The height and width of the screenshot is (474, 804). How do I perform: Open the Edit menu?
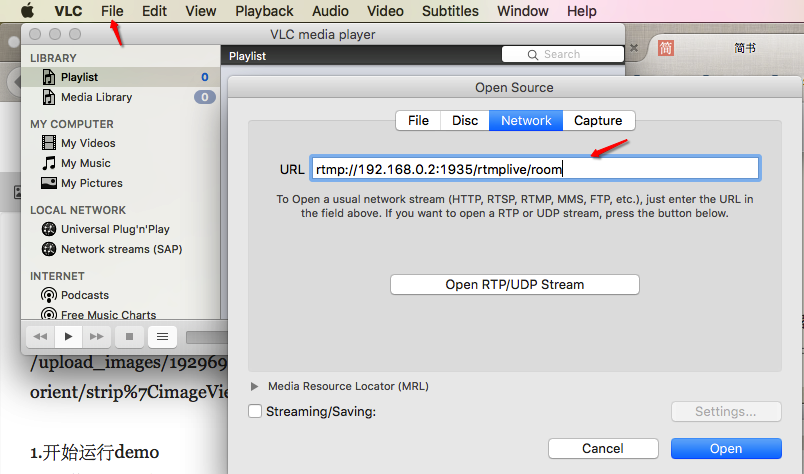[154, 11]
